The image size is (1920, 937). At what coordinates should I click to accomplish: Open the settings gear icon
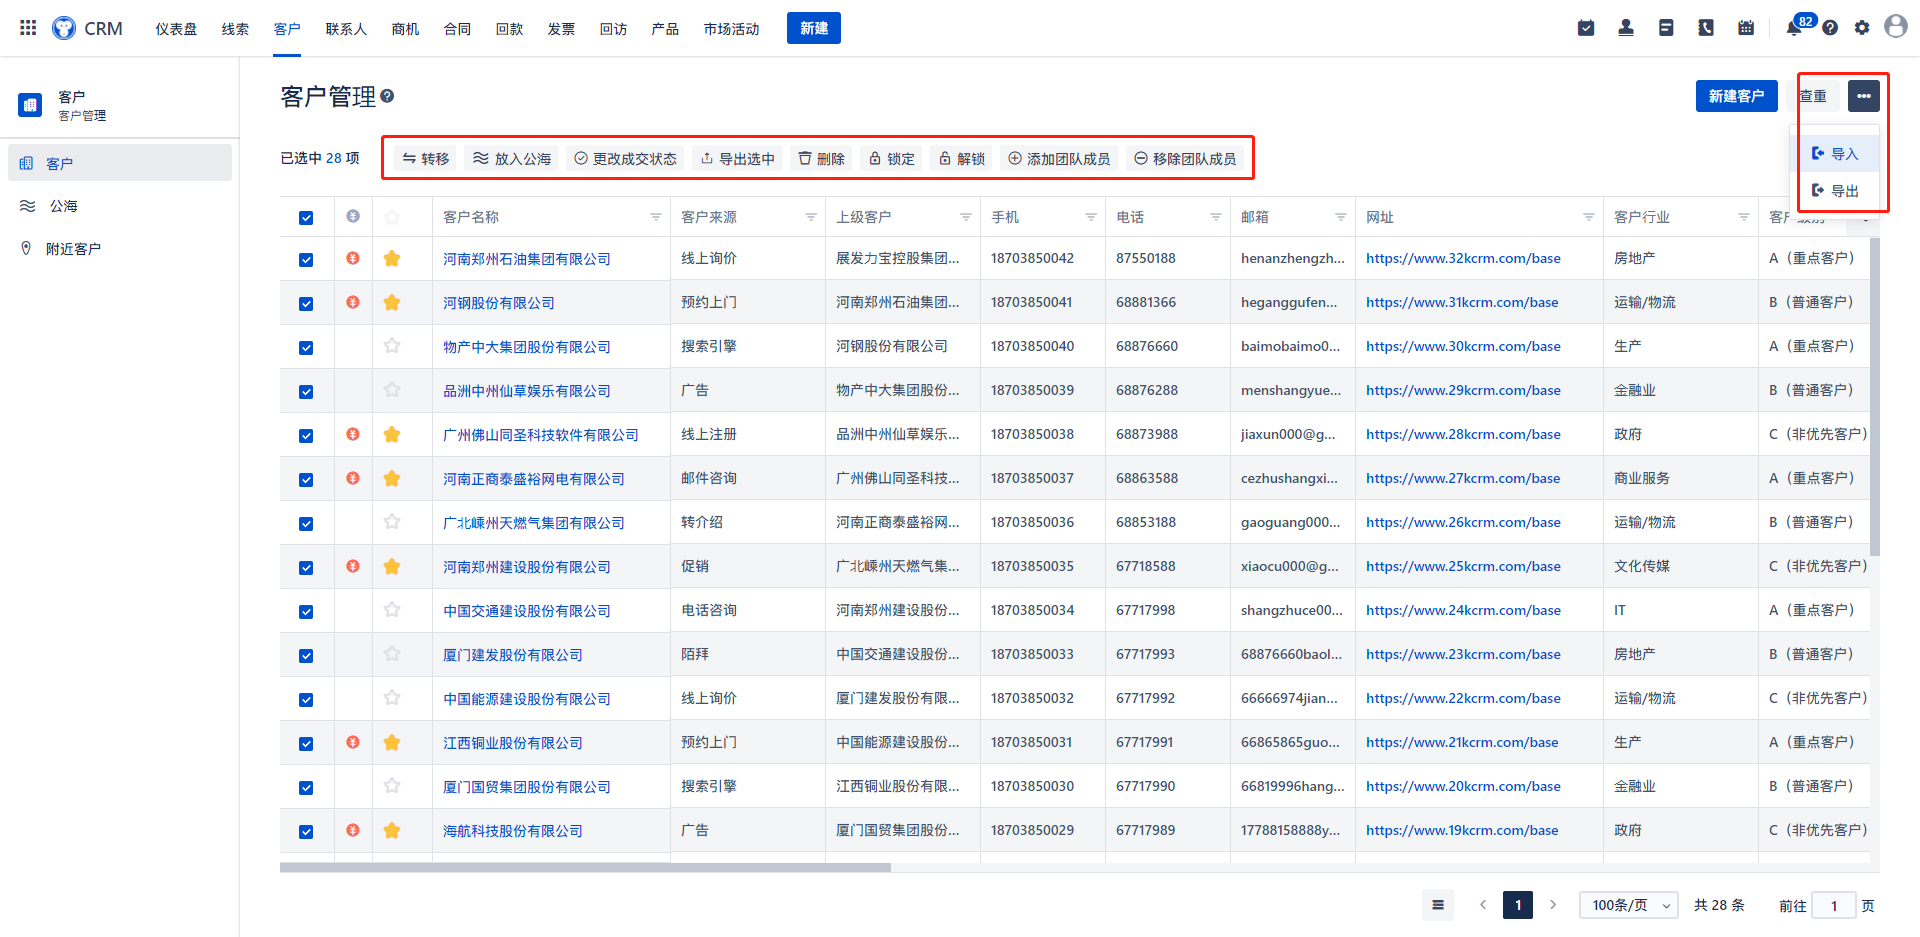[x=1862, y=28]
